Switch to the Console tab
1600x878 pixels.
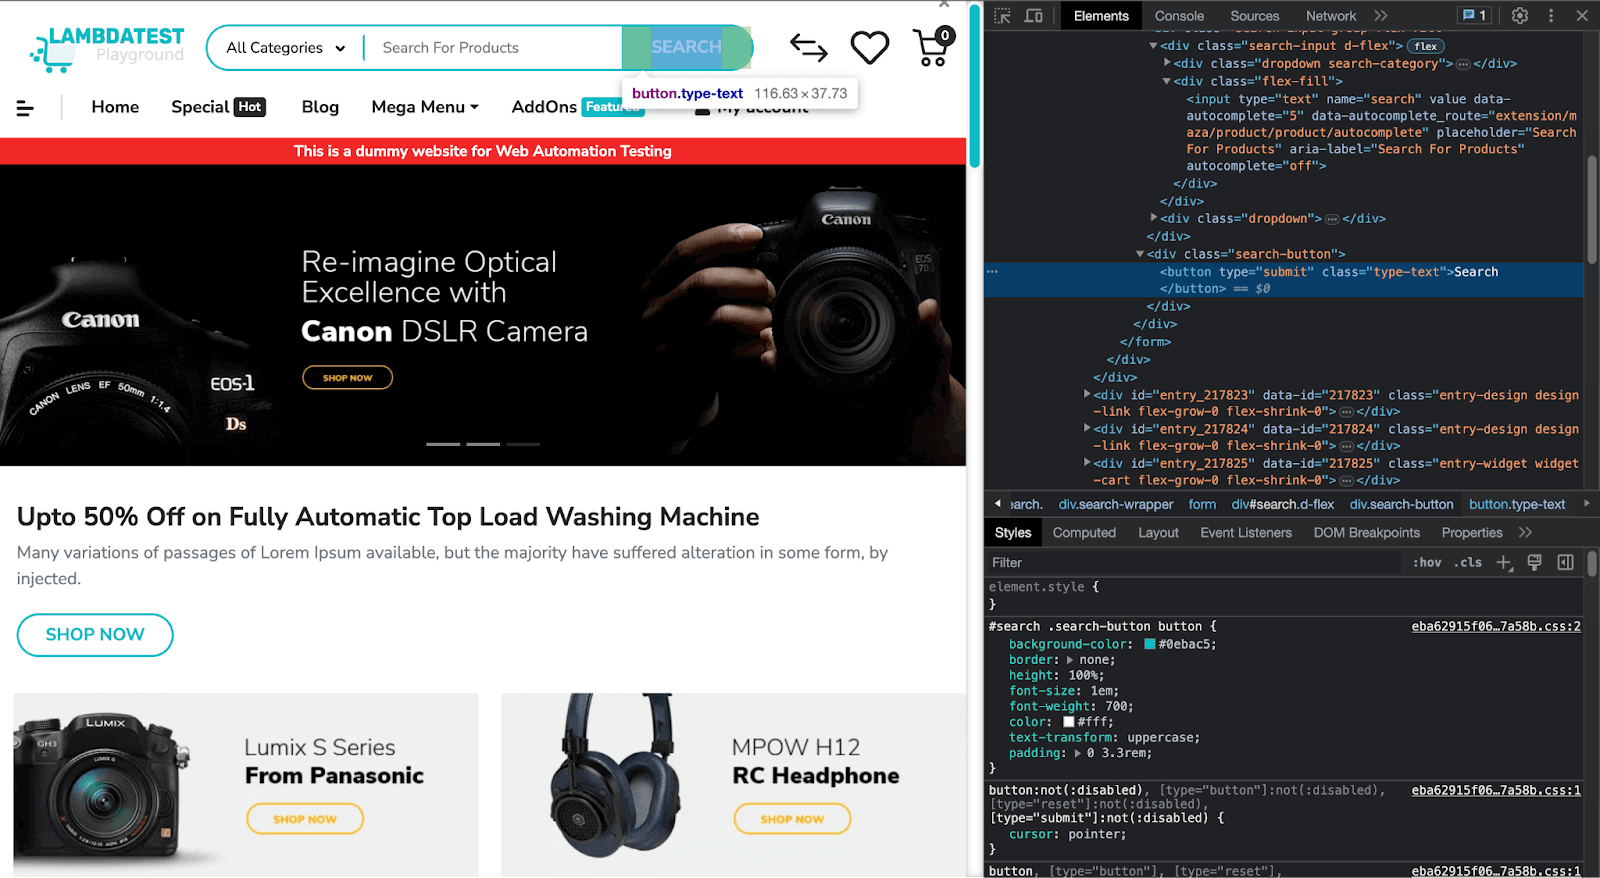click(1179, 16)
